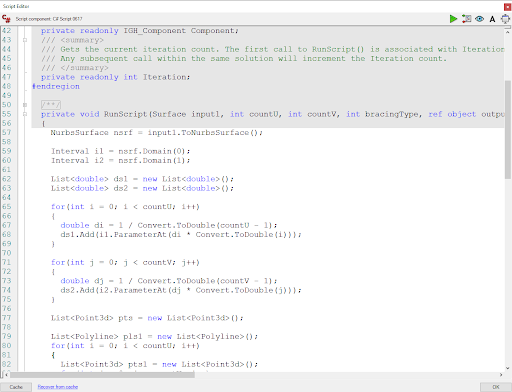The width and height of the screenshot is (512, 392).
Task: Click the C# script component icon
Action: [x=6, y=19]
